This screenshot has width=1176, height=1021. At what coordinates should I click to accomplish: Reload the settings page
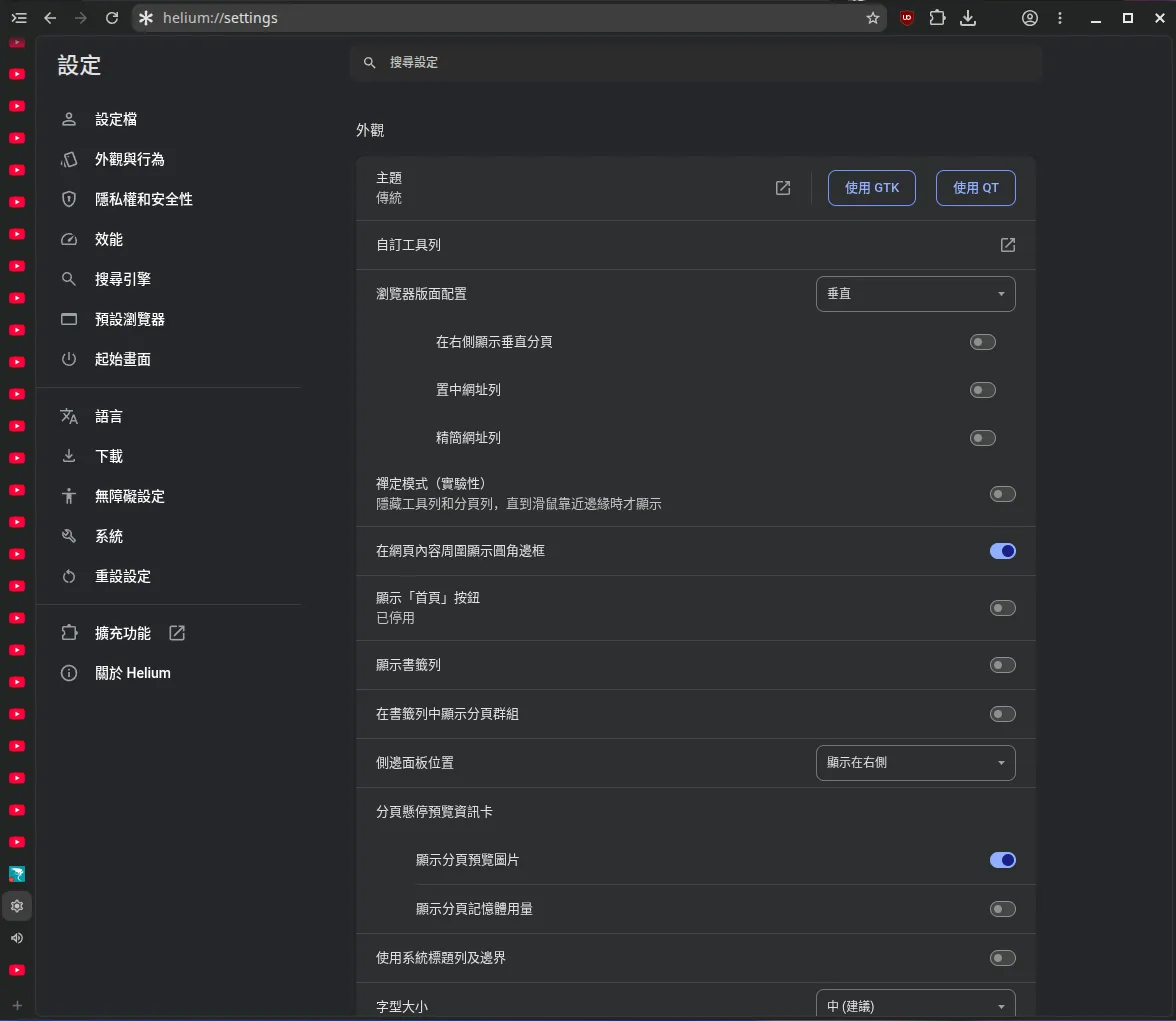[112, 18]
